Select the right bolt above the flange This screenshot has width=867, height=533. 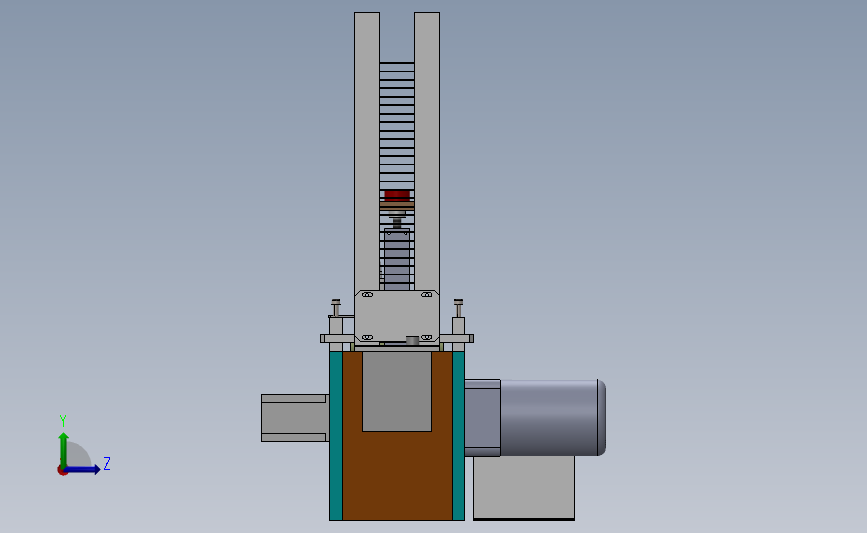(x=458, y=307)
